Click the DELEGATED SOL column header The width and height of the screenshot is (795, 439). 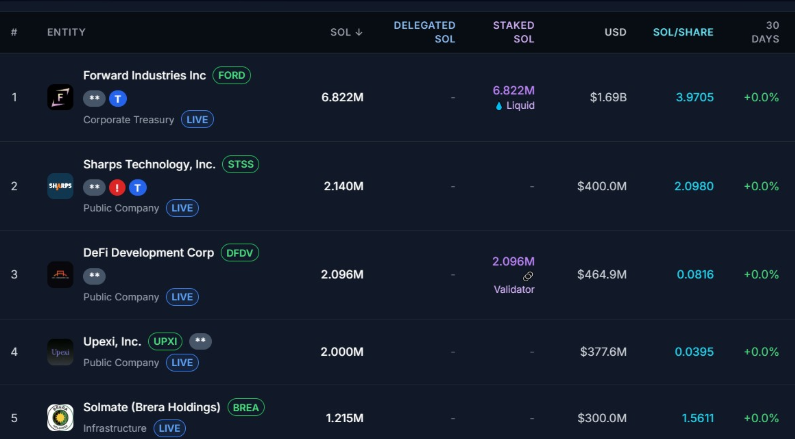point(424,32)
